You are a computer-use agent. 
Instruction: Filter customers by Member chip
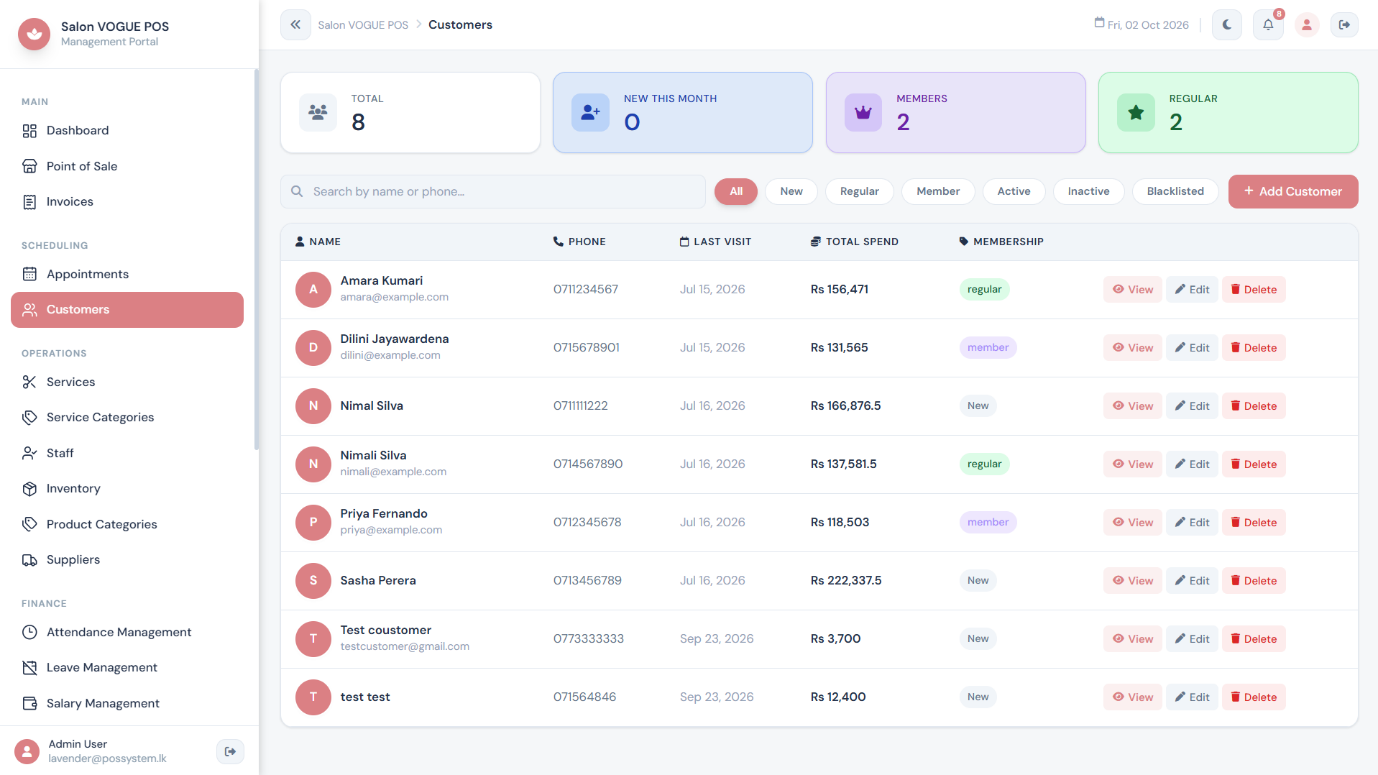click(x=938, y=191)
